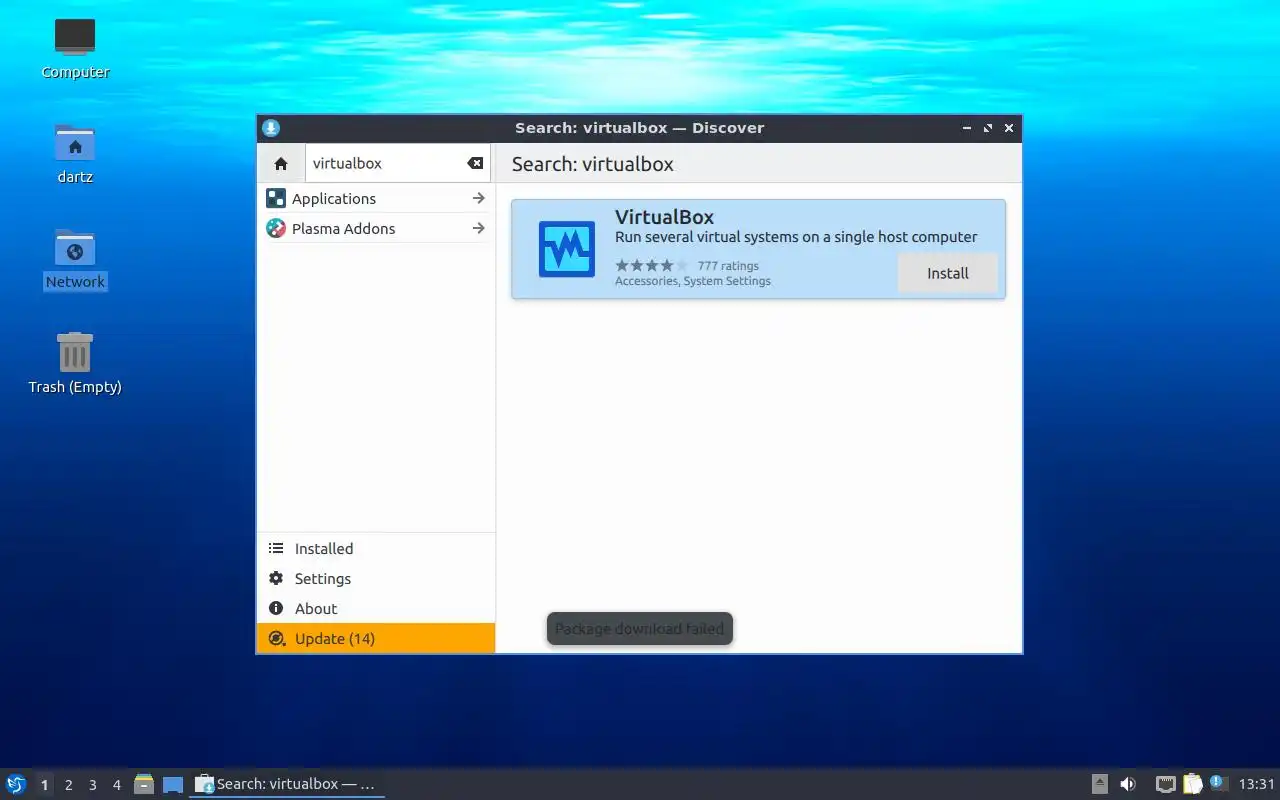Click the Accessories, System Settings text

[693, 282]
